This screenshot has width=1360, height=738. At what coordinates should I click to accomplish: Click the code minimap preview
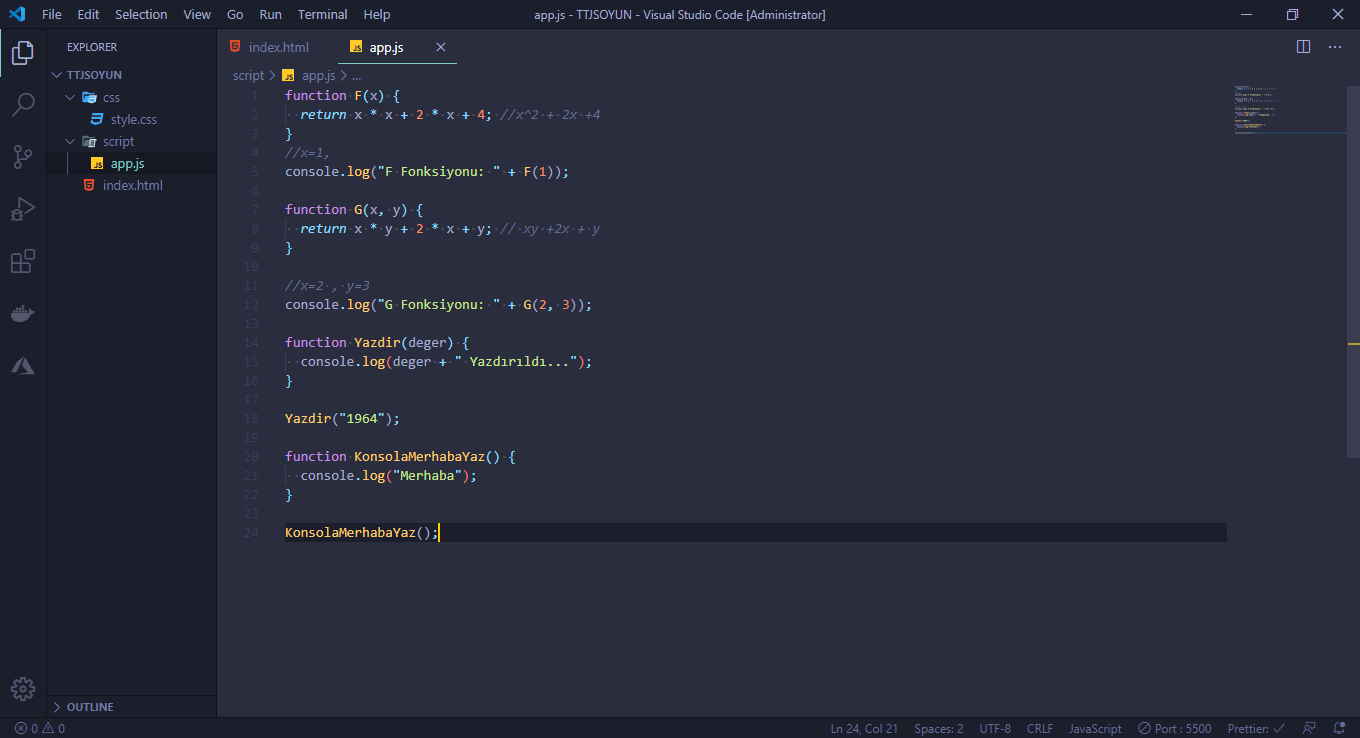pyautogui.click(x=1255, y=110)
